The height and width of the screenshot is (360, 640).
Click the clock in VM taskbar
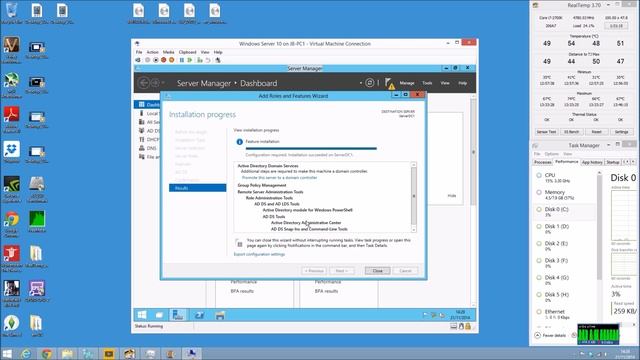click(x=460, y=315)
